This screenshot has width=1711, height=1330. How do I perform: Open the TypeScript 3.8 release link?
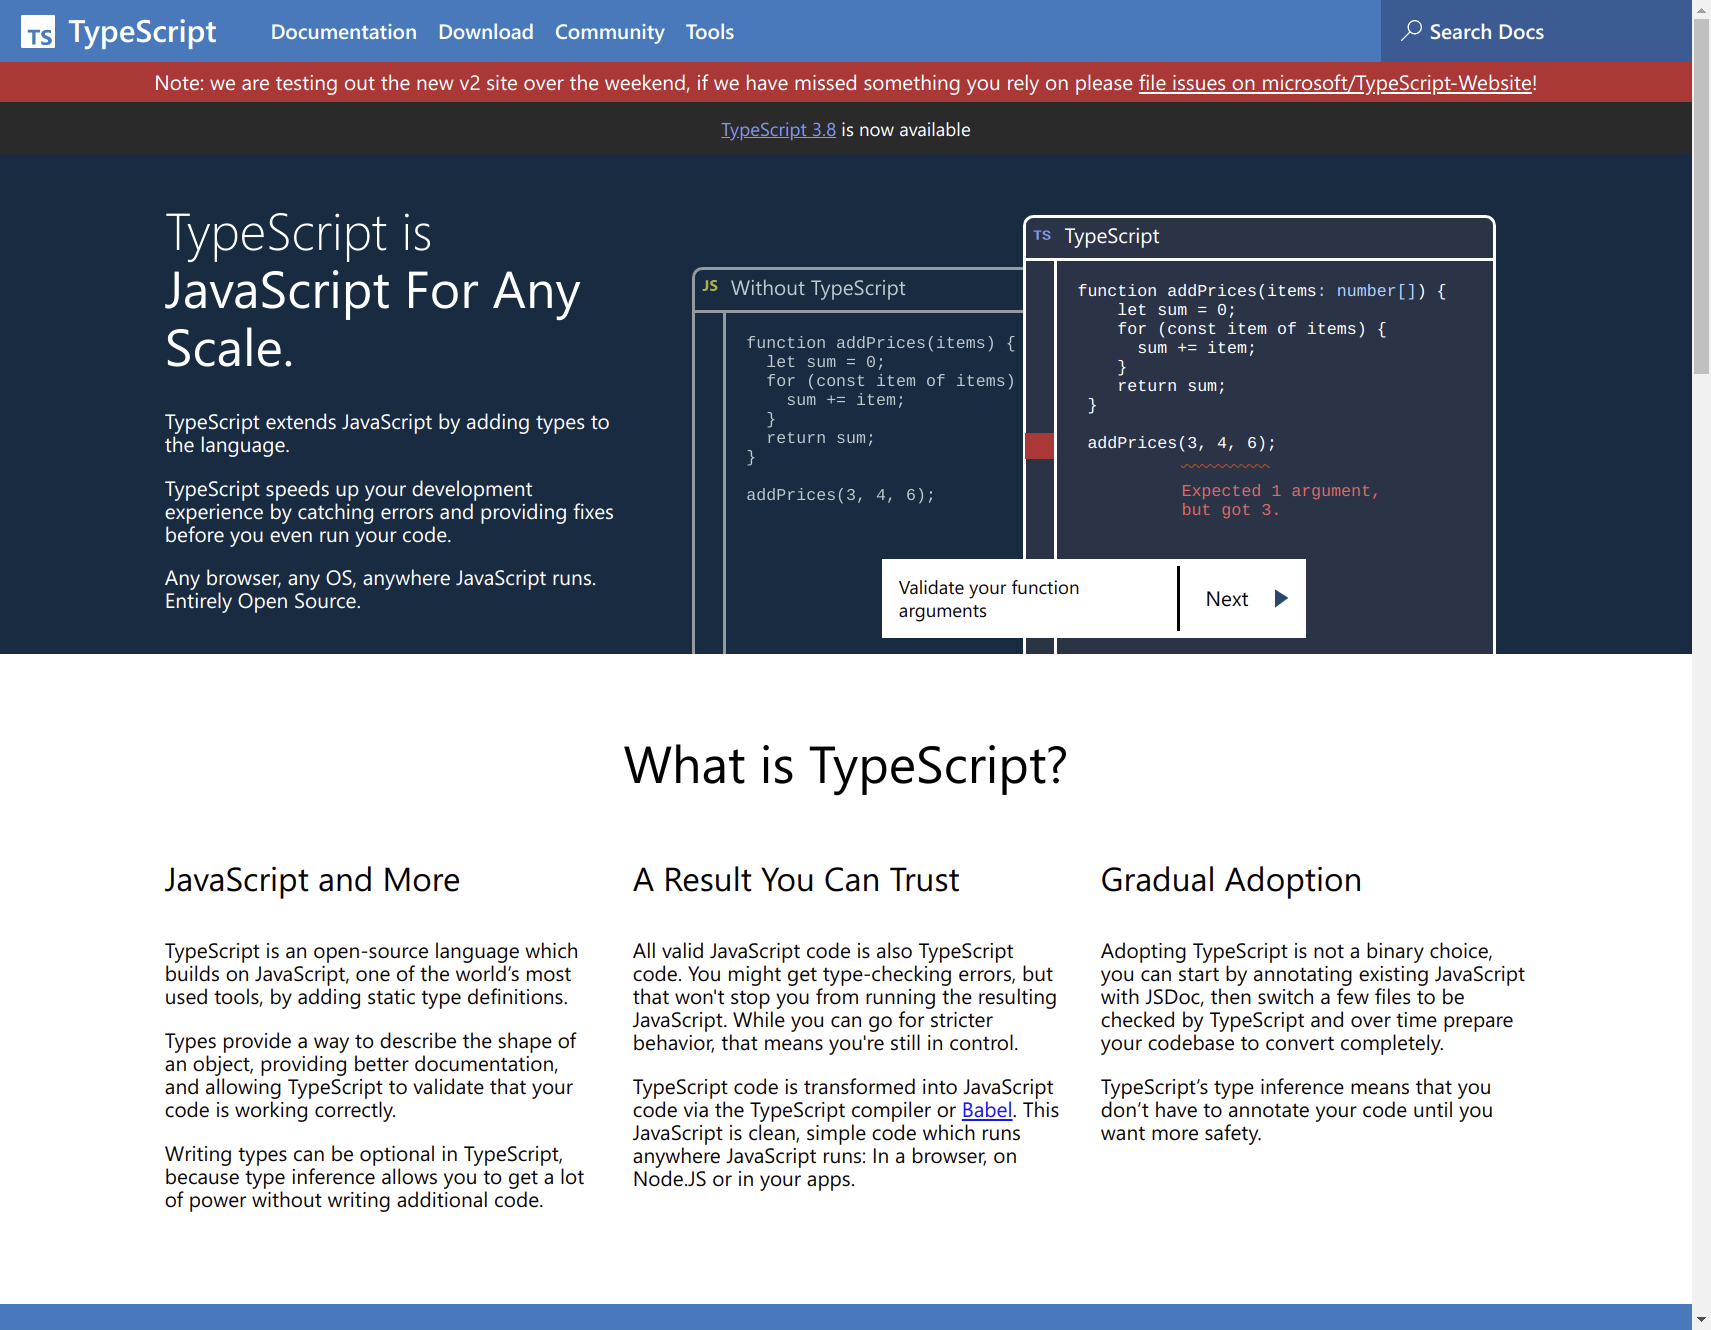click(778, 130)
